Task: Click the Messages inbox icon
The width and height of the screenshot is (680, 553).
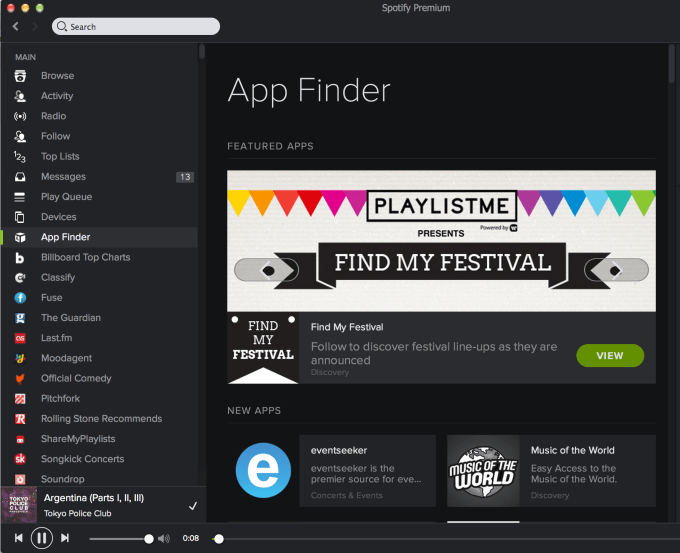Action: 20,177
